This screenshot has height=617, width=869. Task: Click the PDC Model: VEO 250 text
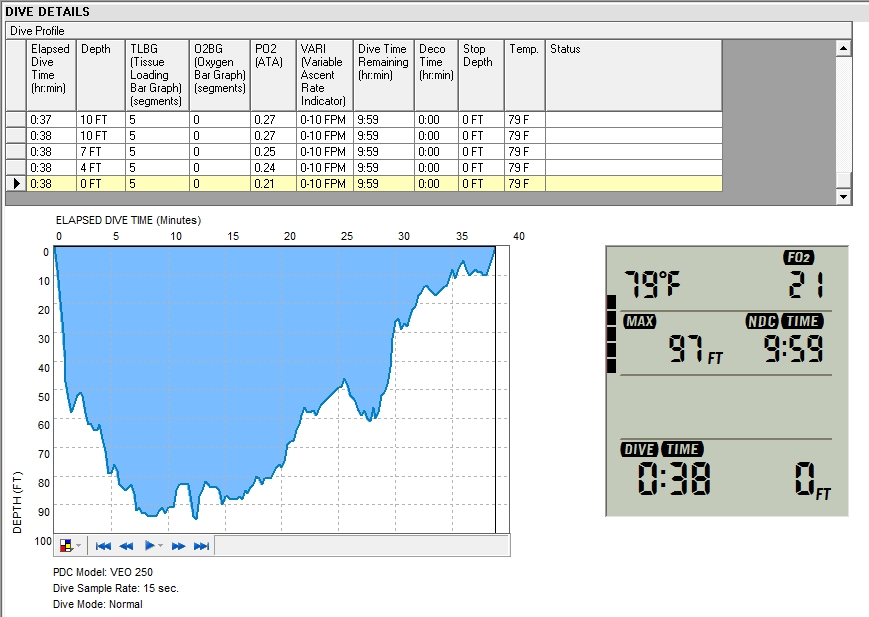pyautogui.click(x=103, y=572)
